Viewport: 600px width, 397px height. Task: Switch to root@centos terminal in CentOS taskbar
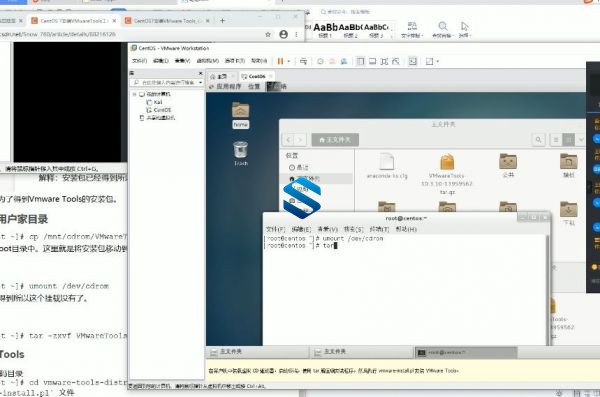click(x=466, y=352)
